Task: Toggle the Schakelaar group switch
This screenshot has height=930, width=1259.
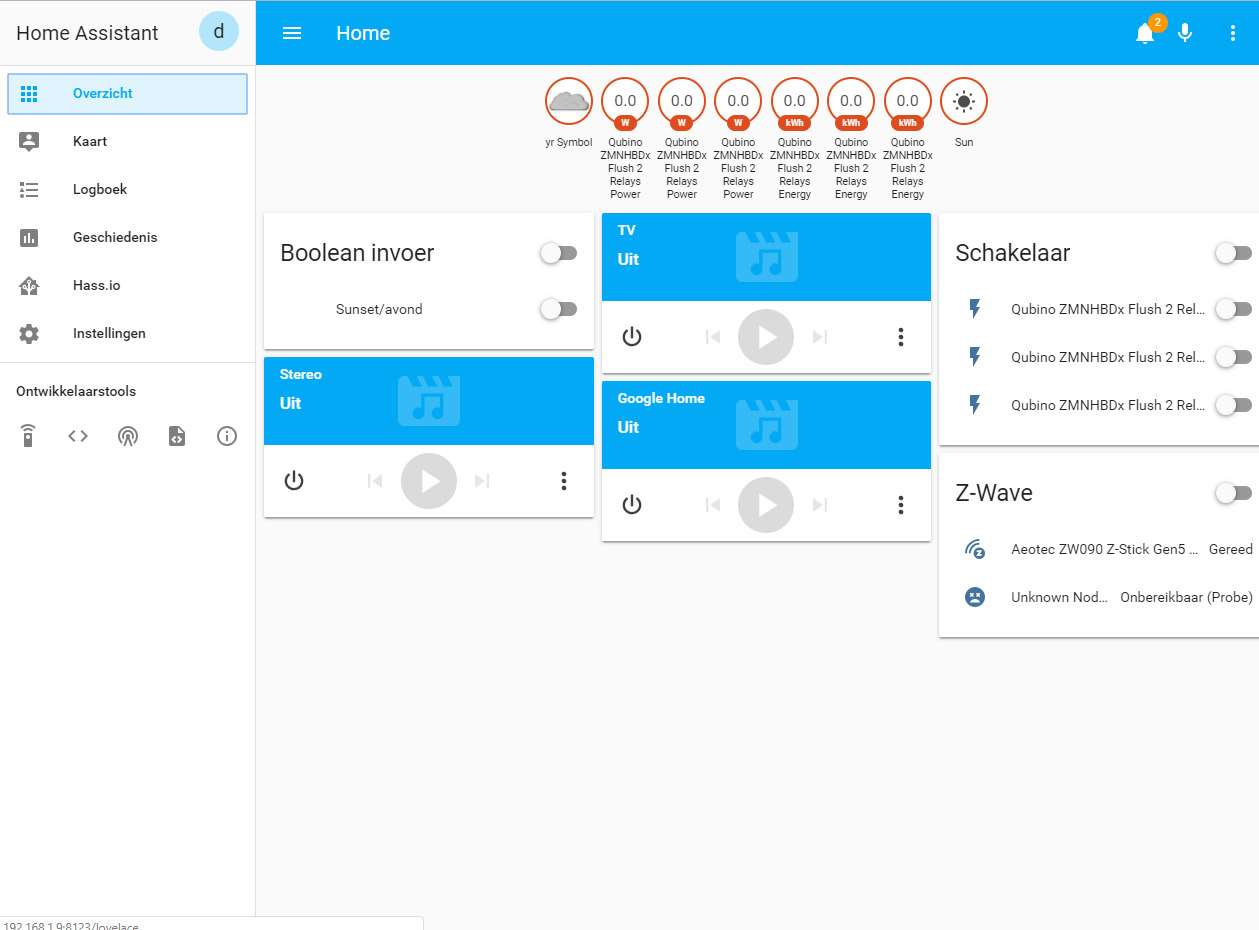Action: click(1234, 254)
